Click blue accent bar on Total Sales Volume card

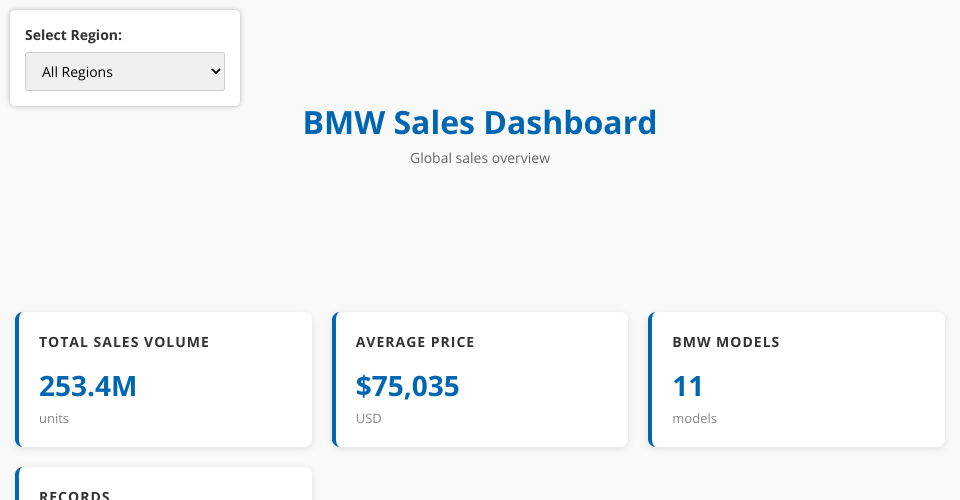17,379
